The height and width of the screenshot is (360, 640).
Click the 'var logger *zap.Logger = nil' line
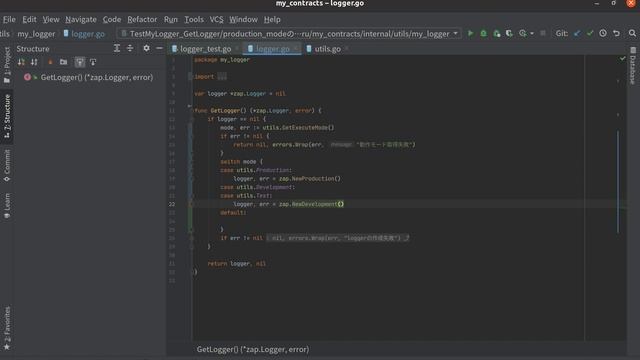(240, 93)
